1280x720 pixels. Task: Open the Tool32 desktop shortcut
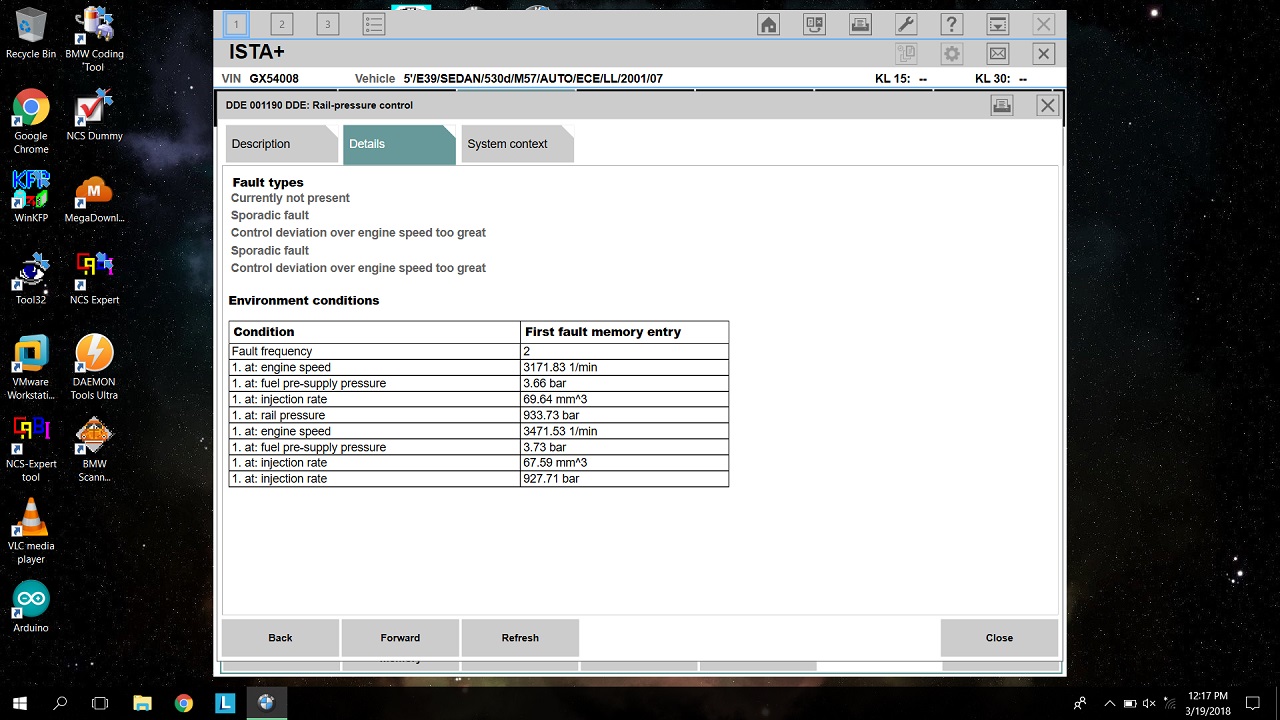31,277
